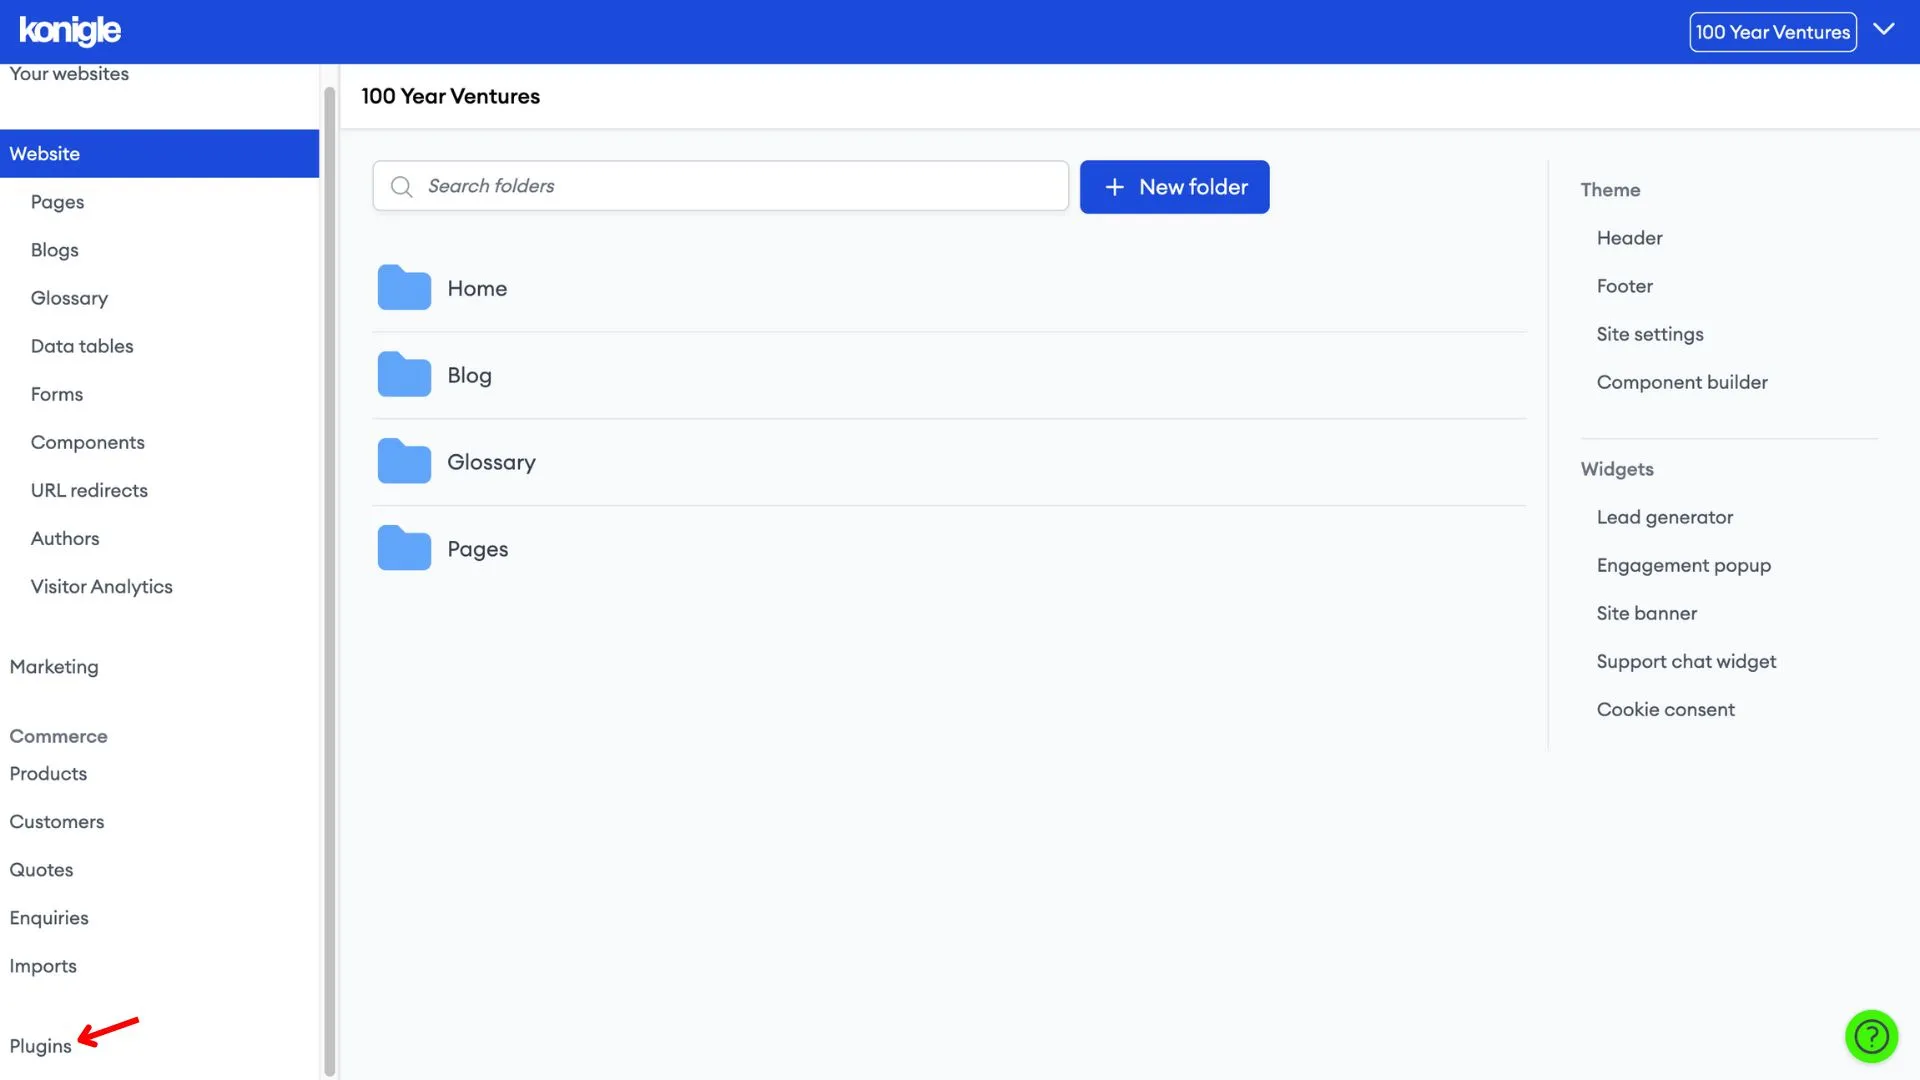Open the Support chat widget
The width and height of the screenshot is (1920, 1080).
1685,661
